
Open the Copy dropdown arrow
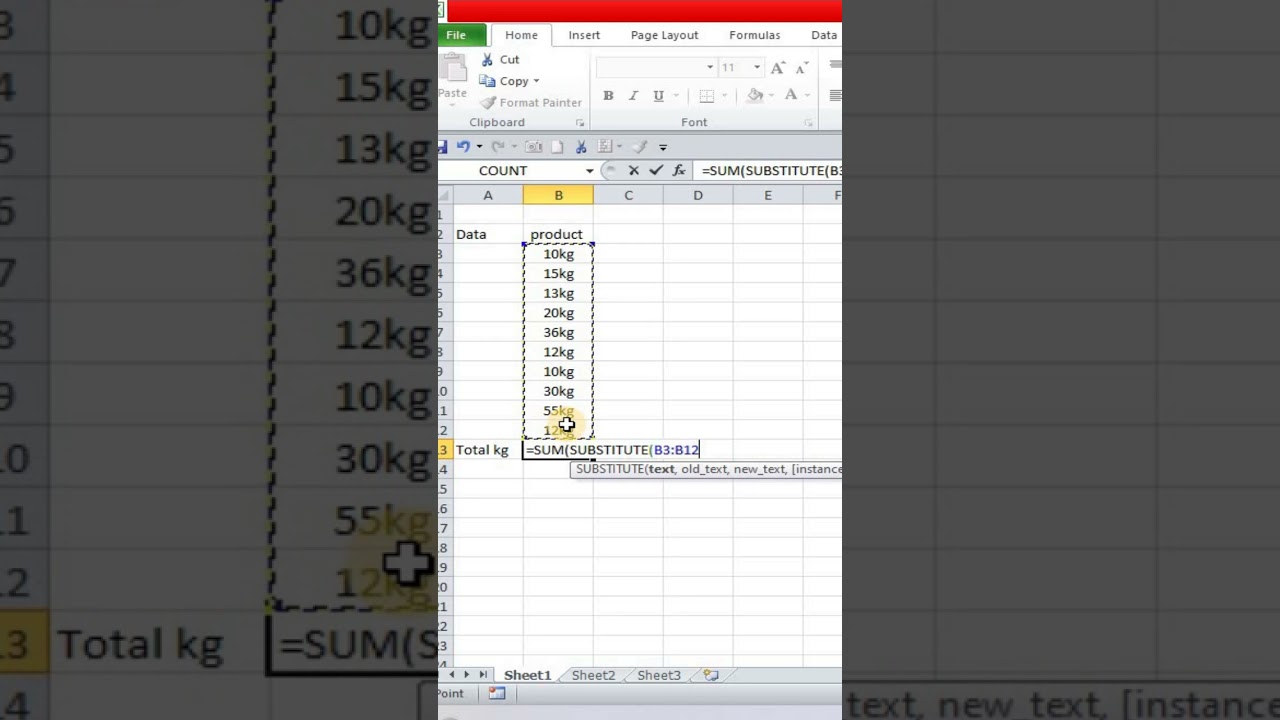(536, 81)
